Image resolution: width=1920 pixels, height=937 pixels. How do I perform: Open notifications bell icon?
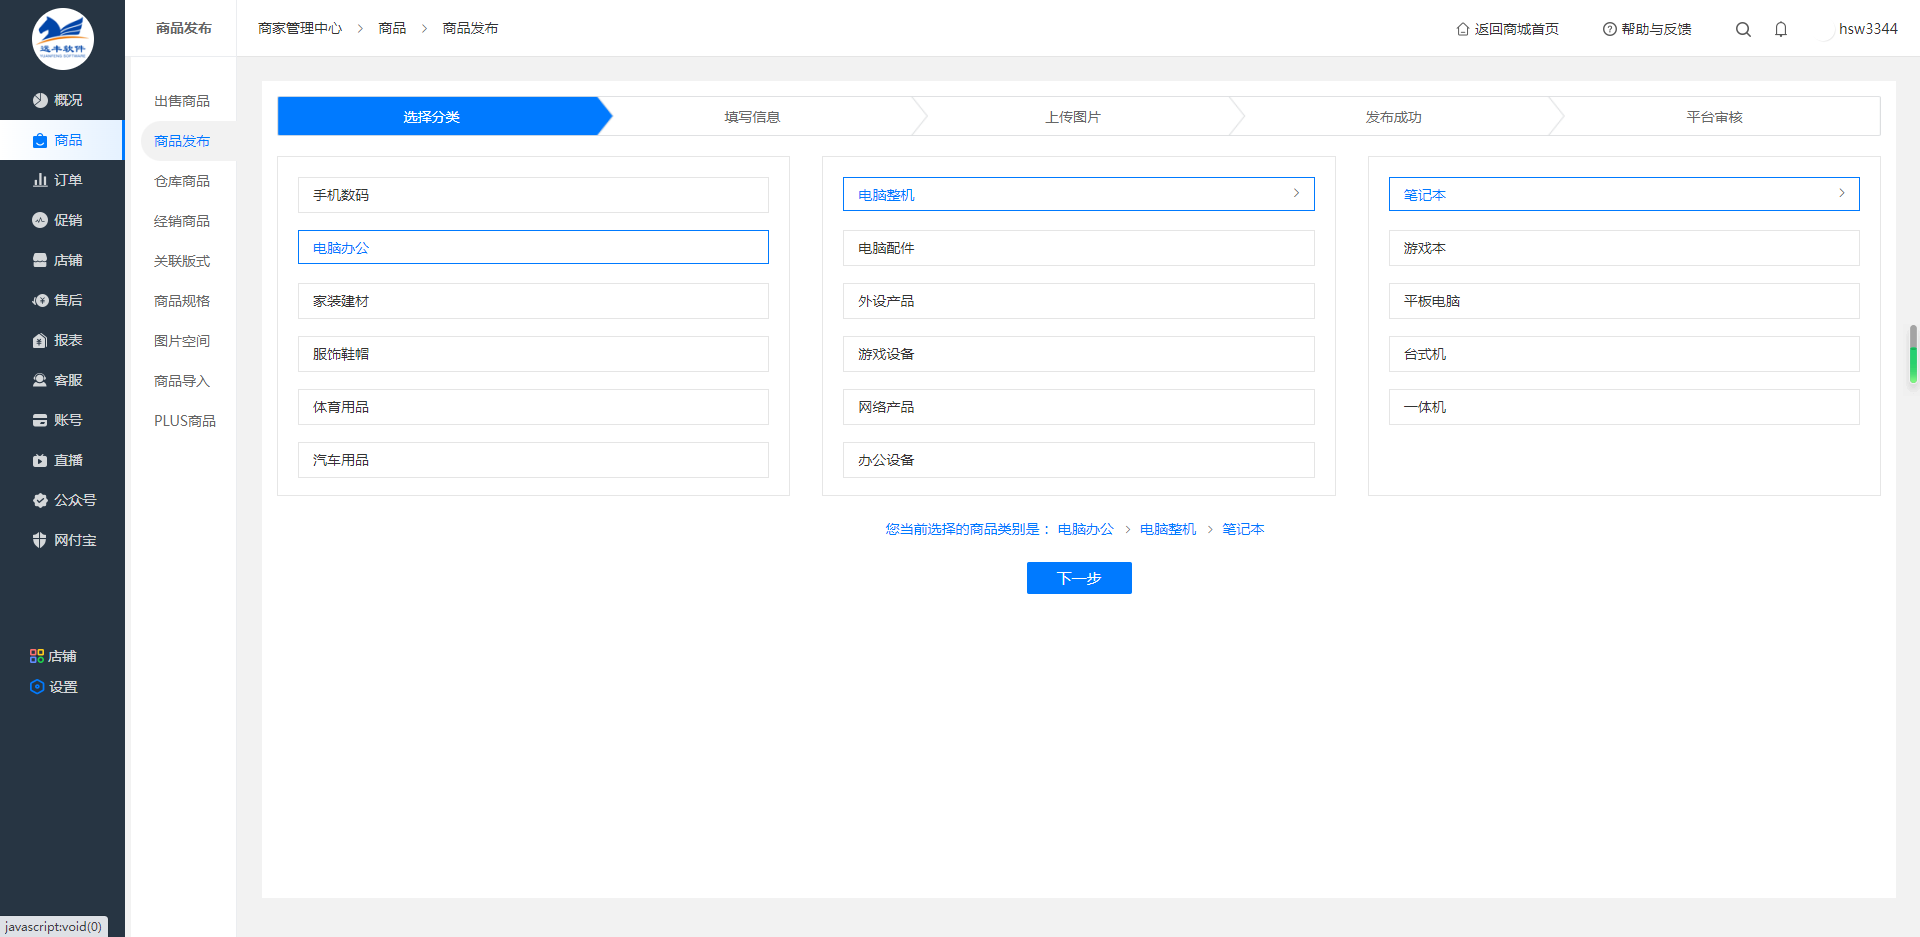click(x=1781, y=29)
